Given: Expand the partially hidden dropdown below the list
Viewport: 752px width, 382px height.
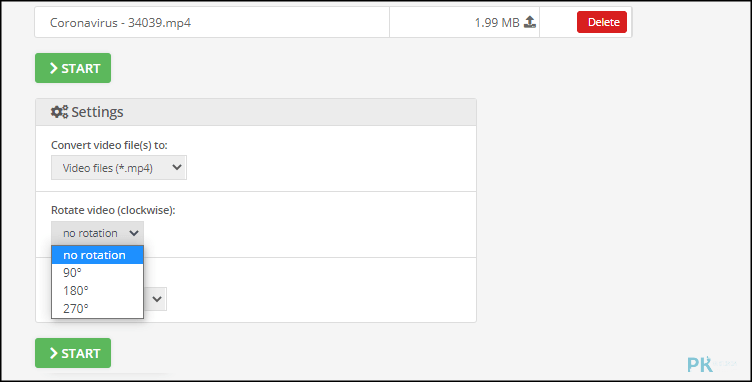Looking at the screenshot, I should pos(156,299).
